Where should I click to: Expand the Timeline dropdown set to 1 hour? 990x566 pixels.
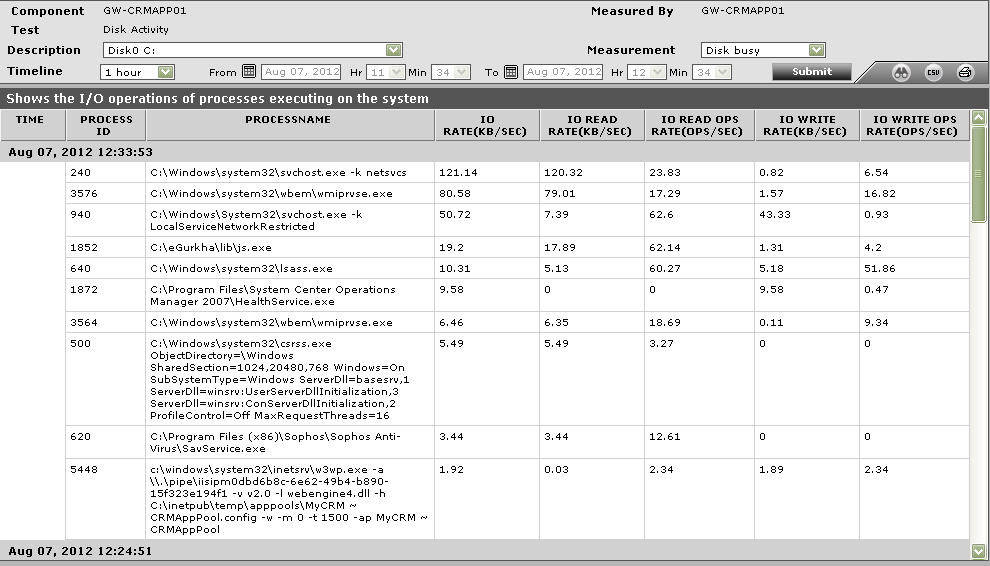[x=137, y=72]
